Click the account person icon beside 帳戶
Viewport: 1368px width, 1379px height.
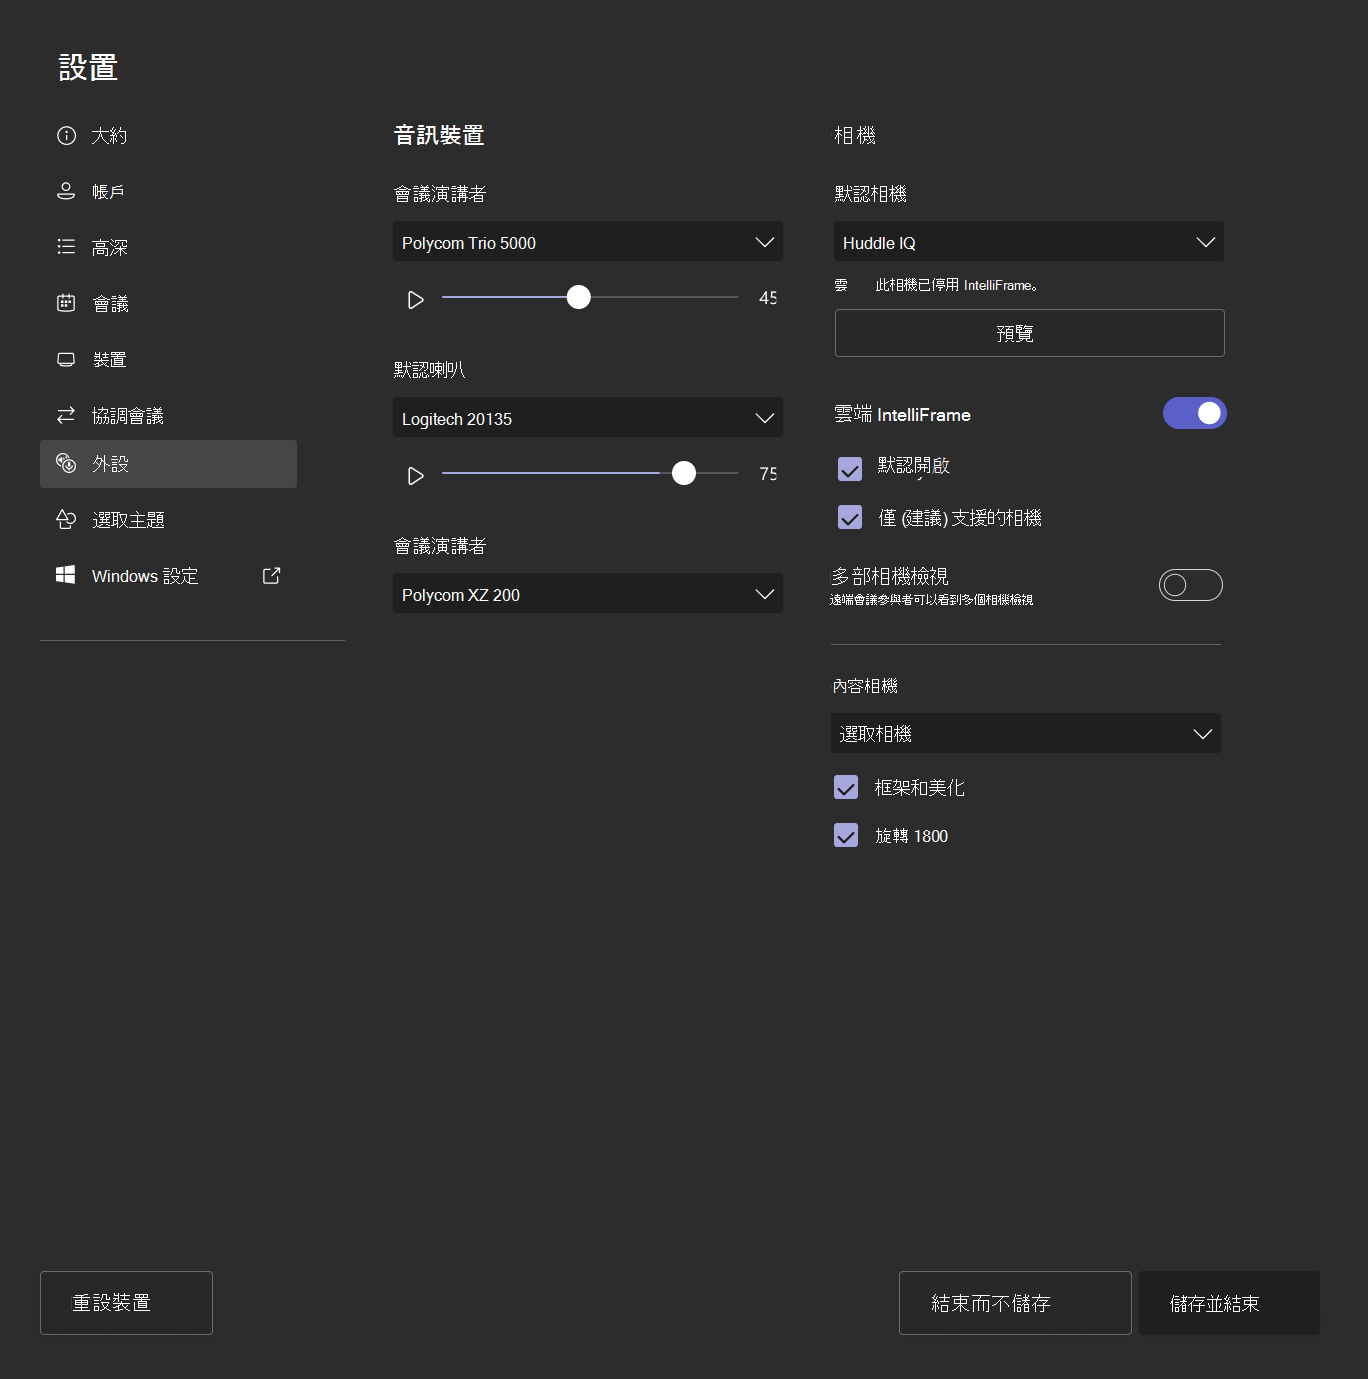[66, 191]
